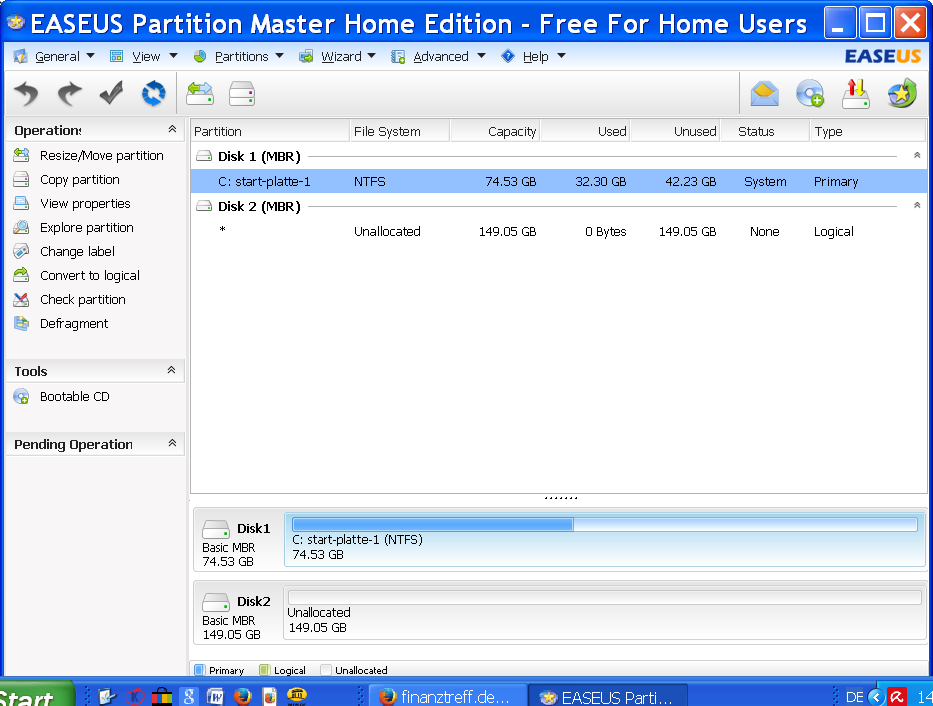Click the Start button
This screenshot has width=933, height=706.
(x=36, y=695)
